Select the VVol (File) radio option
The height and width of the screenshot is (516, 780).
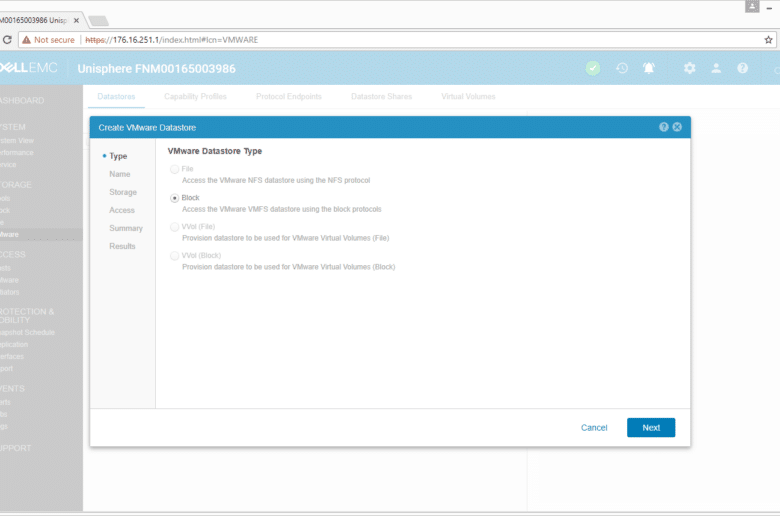174,227
